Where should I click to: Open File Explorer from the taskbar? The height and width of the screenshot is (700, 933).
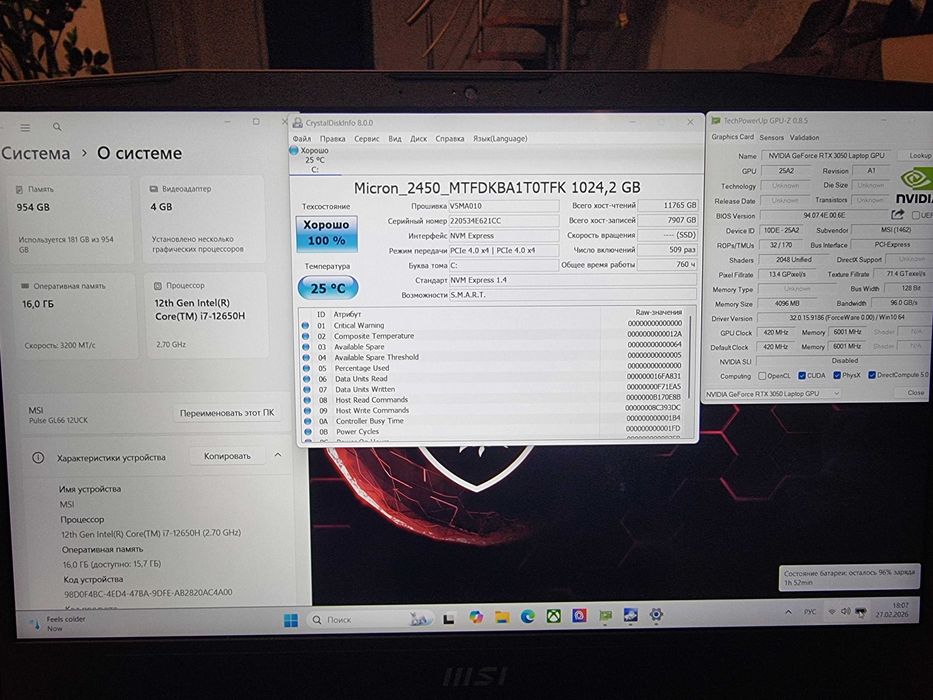(502, 617)
